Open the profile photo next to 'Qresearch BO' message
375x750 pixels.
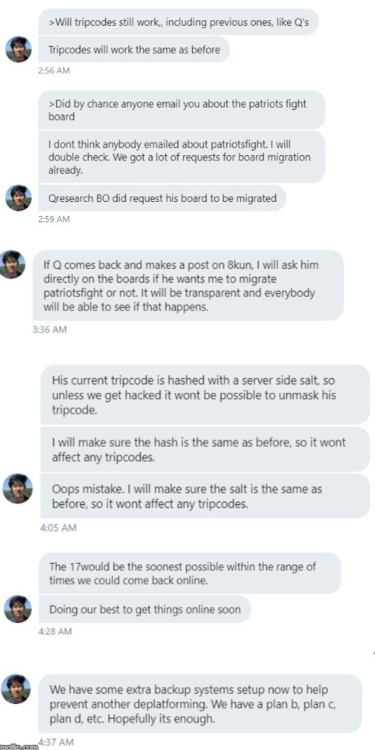point(18,198)
